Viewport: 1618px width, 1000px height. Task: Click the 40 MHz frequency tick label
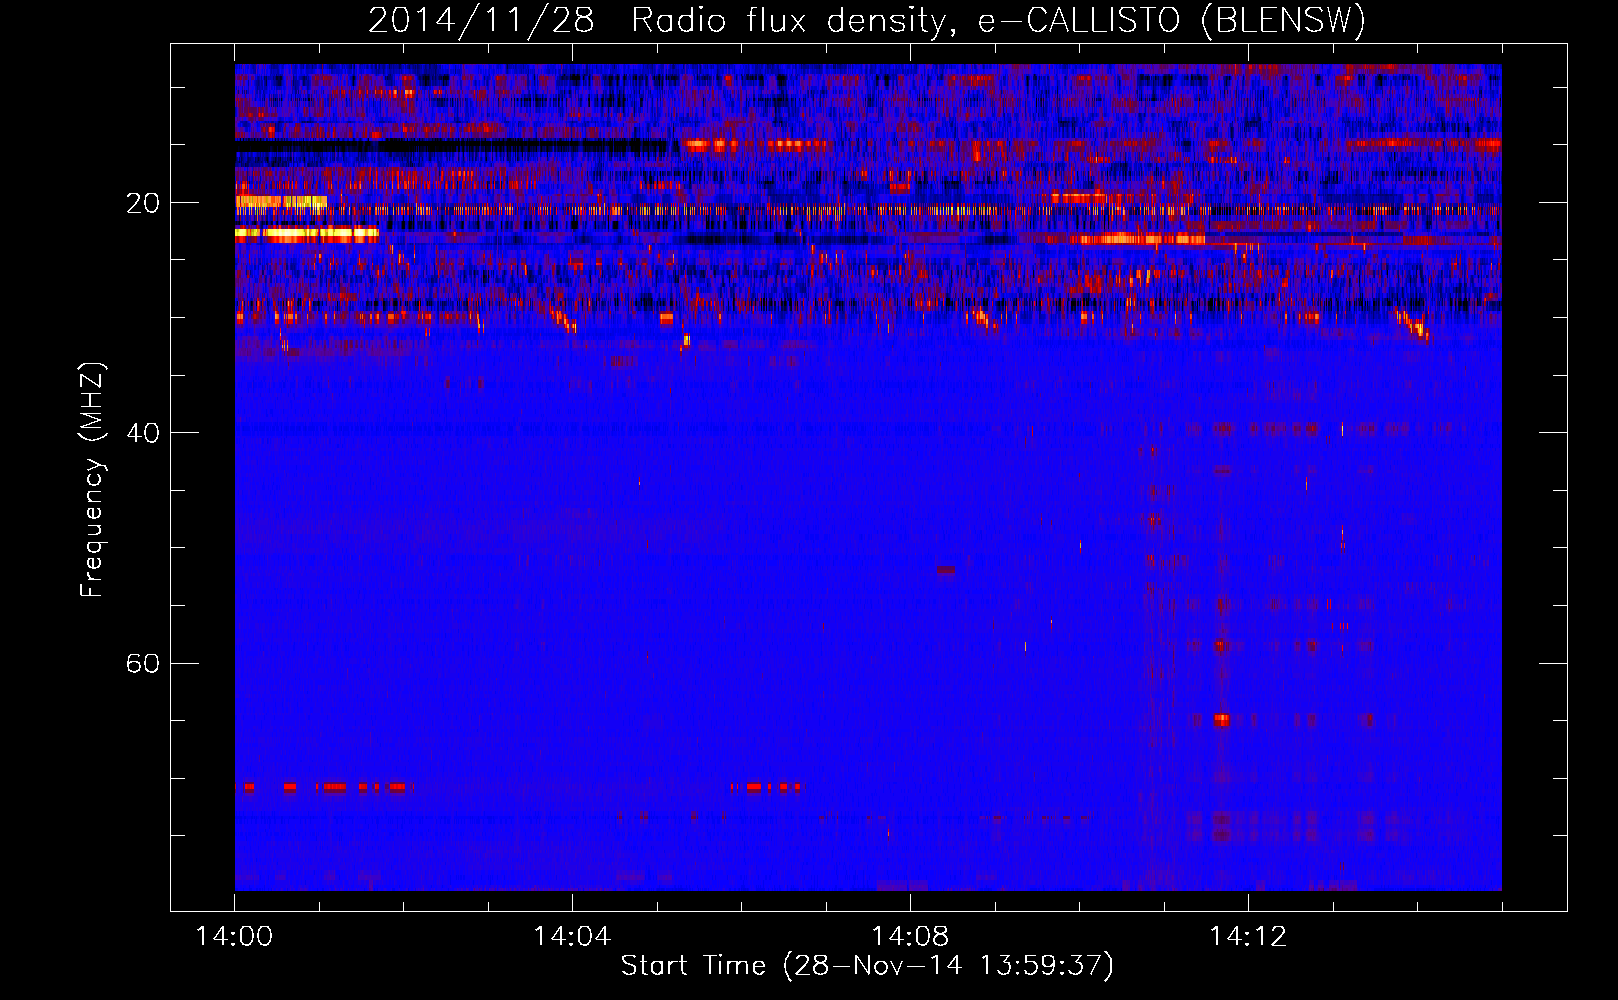(143, 434)
